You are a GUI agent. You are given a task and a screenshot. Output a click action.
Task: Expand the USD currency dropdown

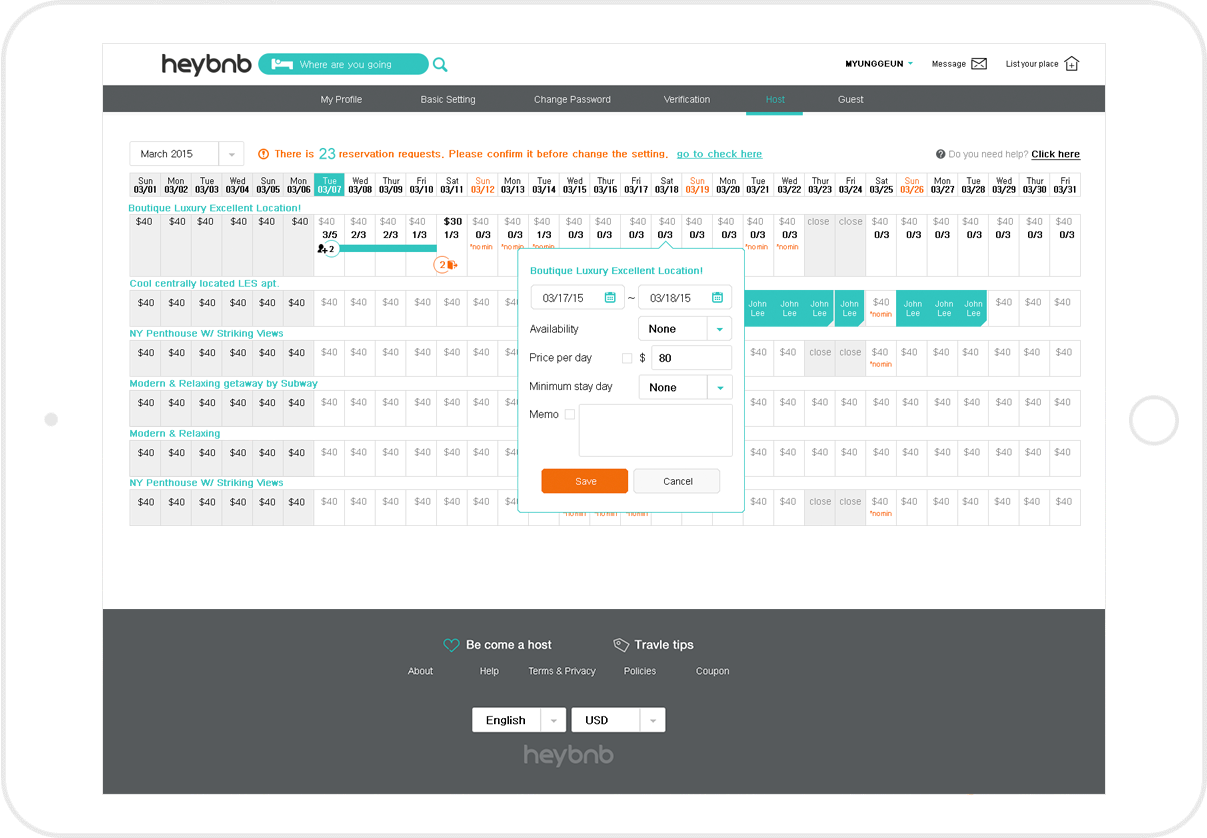click(652, 720)
